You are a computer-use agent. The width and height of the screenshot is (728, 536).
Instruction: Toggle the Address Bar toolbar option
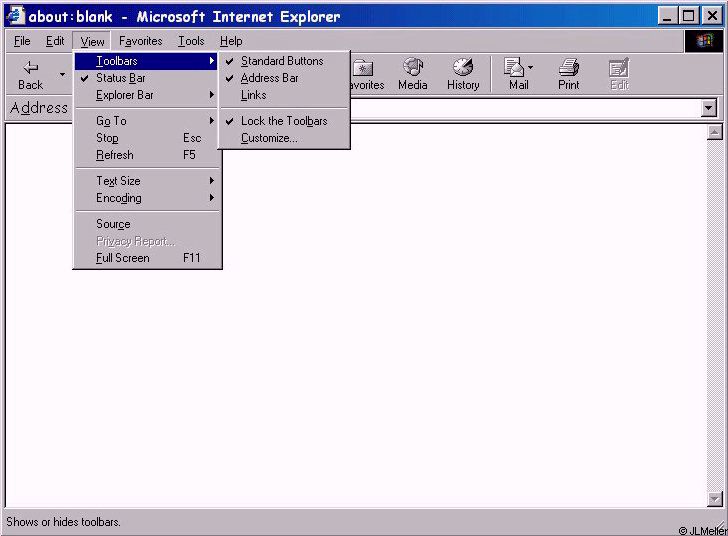pos(284,78)
